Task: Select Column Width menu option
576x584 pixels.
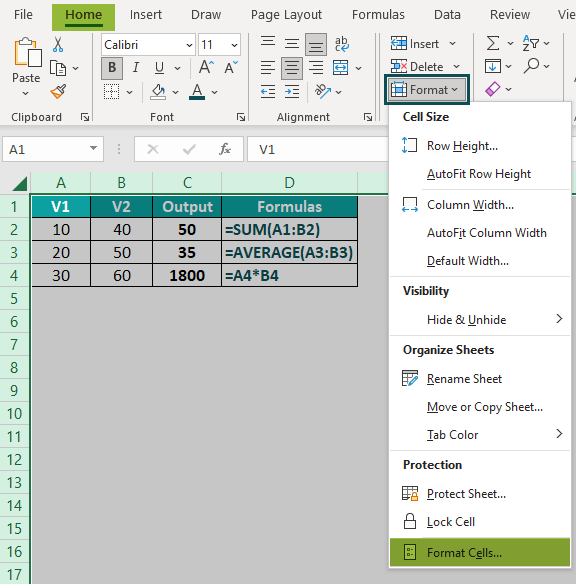Action: (x=480, y=204)
